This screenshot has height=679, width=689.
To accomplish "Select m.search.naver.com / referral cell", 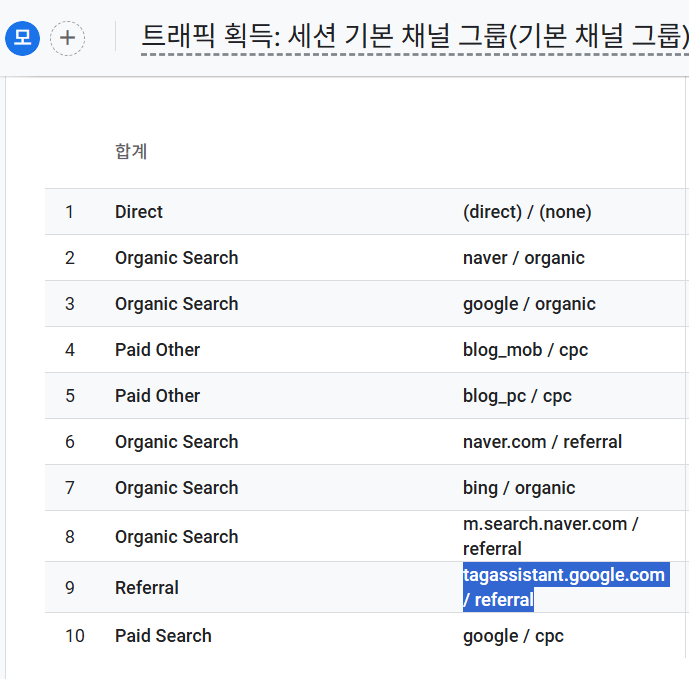I will click(551, 536).
